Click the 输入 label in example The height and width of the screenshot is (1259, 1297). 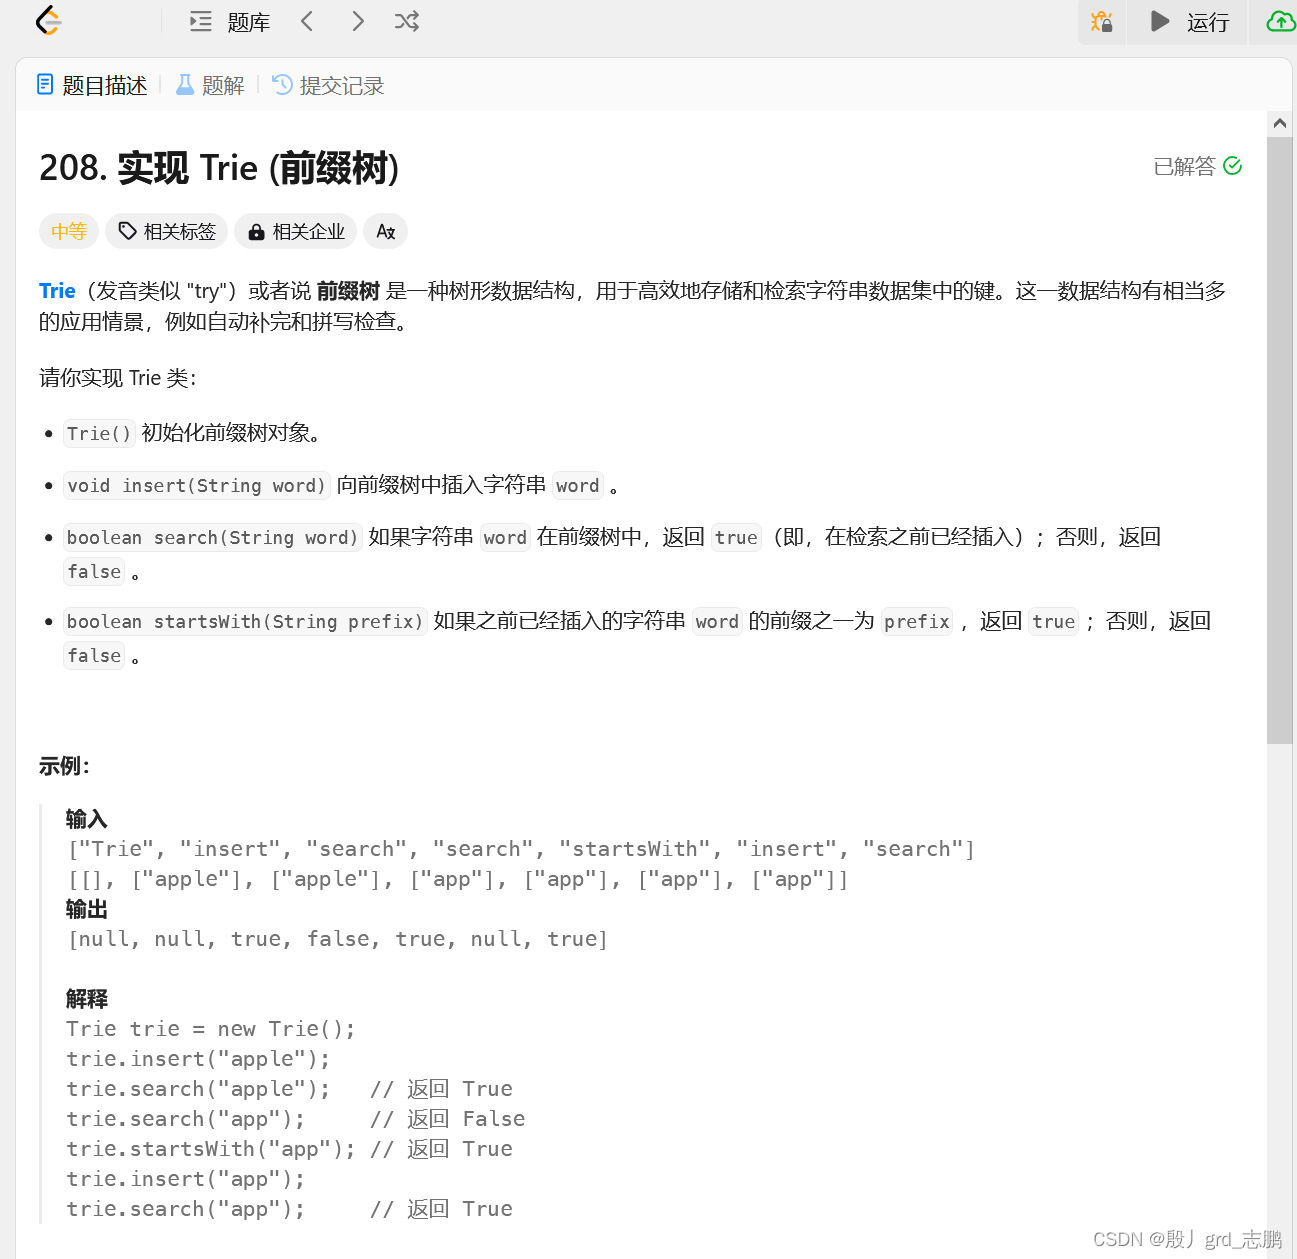point(86,819)
